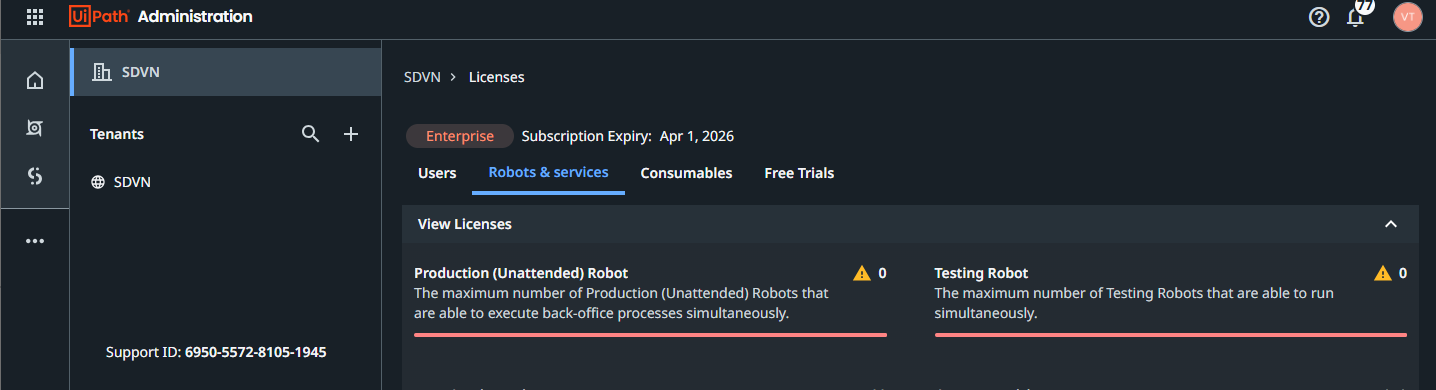Open the second sidebar icon below Home

(35, 128)
